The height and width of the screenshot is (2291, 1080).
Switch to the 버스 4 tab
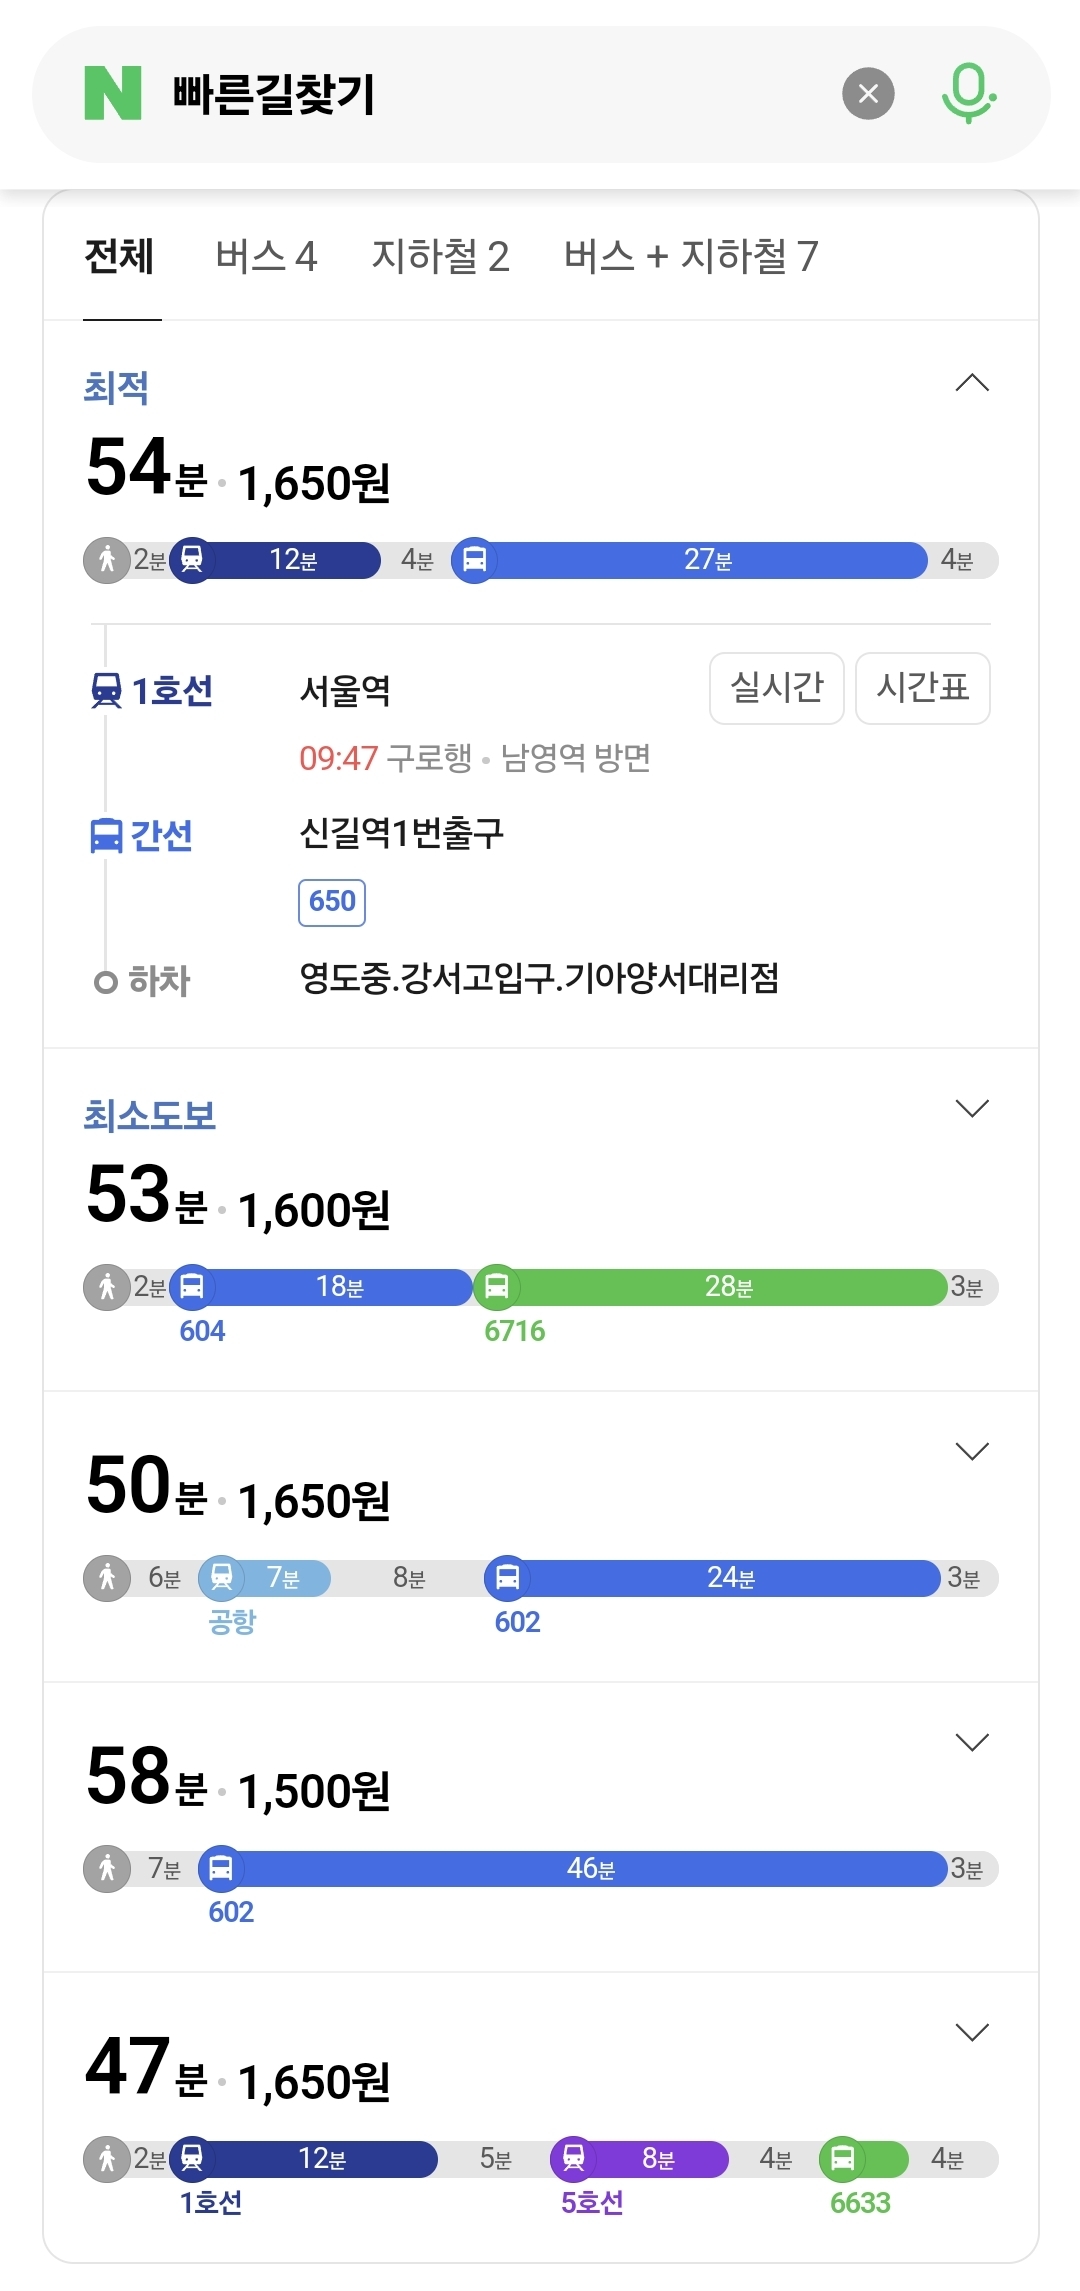pos(266,257)
